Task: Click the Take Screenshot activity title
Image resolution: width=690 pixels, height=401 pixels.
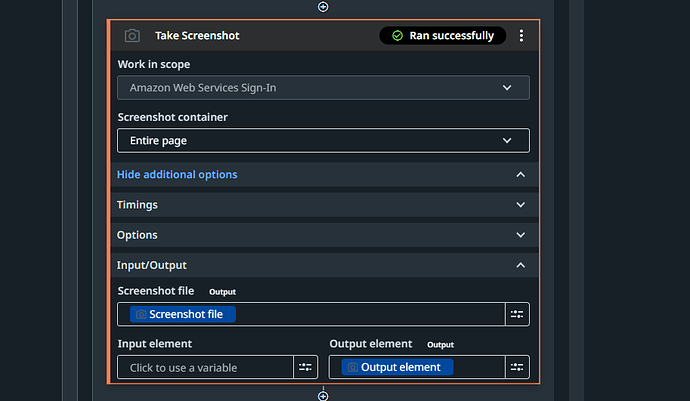Action: click(x=197, y=36)
